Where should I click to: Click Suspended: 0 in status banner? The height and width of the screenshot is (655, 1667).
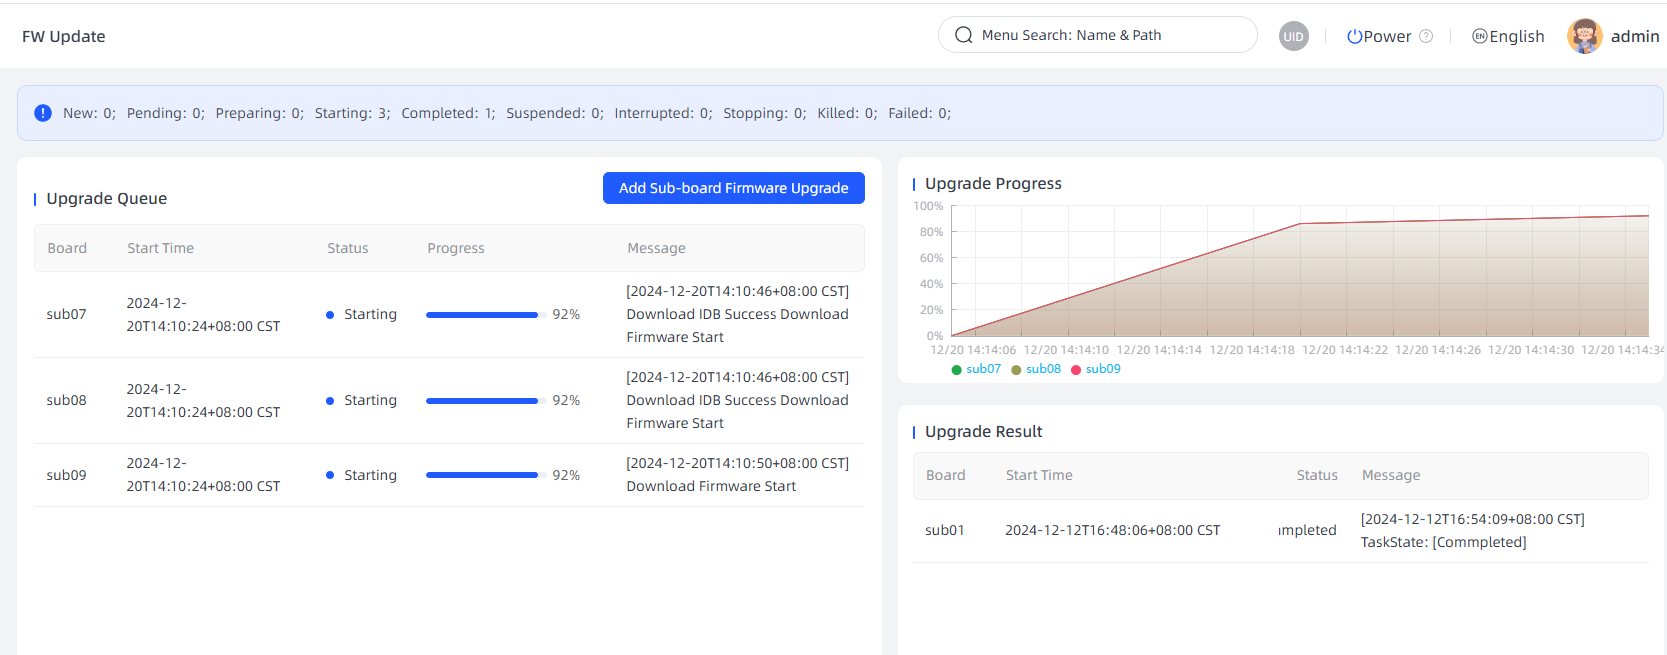(x=555, y=113)
